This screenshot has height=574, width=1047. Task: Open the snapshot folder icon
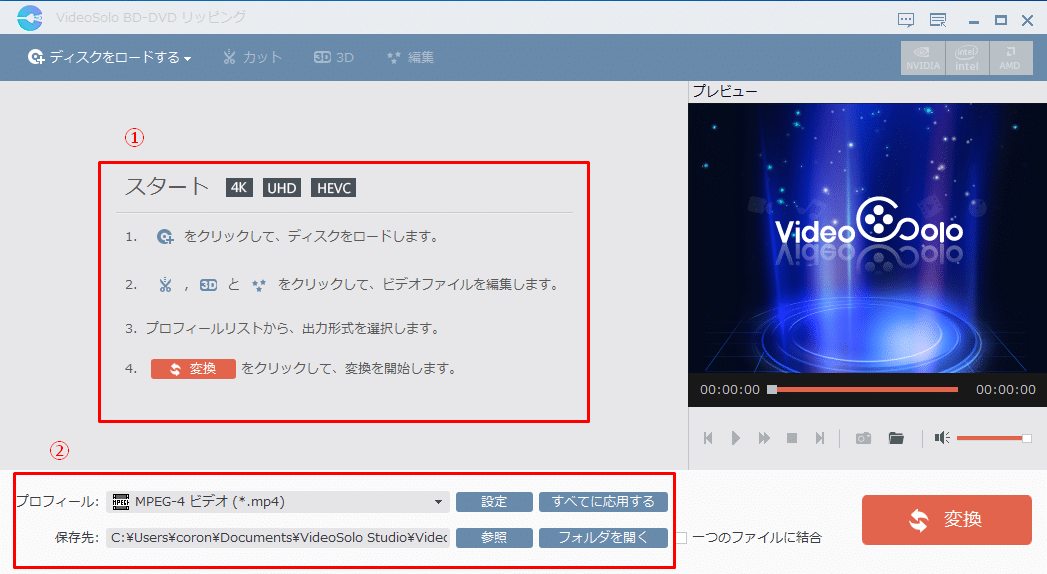[896, 438]
